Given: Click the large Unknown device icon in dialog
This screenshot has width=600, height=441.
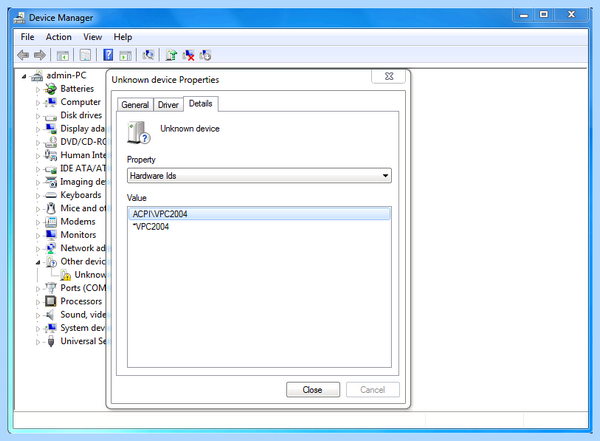Looking at the screenshot, I should click(138, 132).
